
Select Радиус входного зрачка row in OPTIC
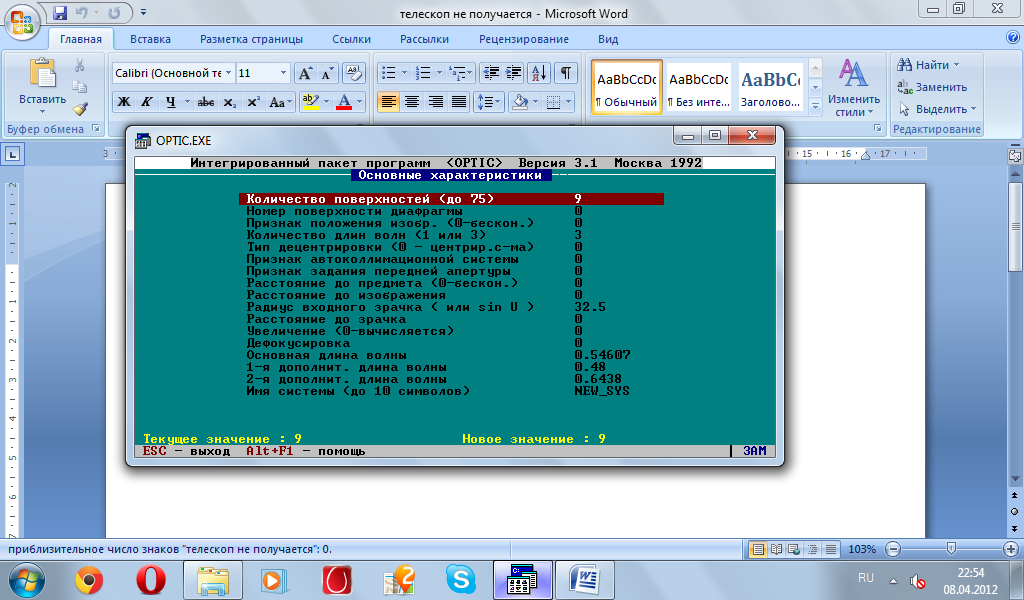point(451,307)
